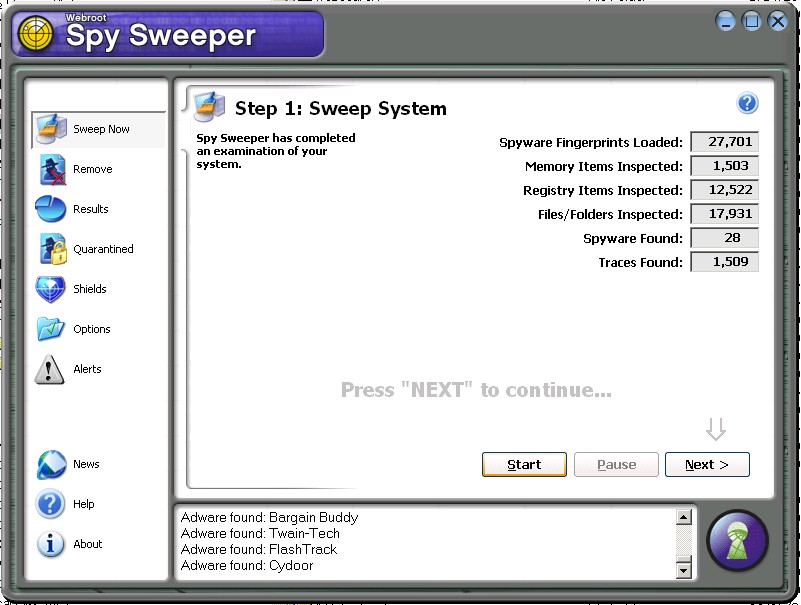Click the Spy Sweeper radar logo

coord(35,34)
